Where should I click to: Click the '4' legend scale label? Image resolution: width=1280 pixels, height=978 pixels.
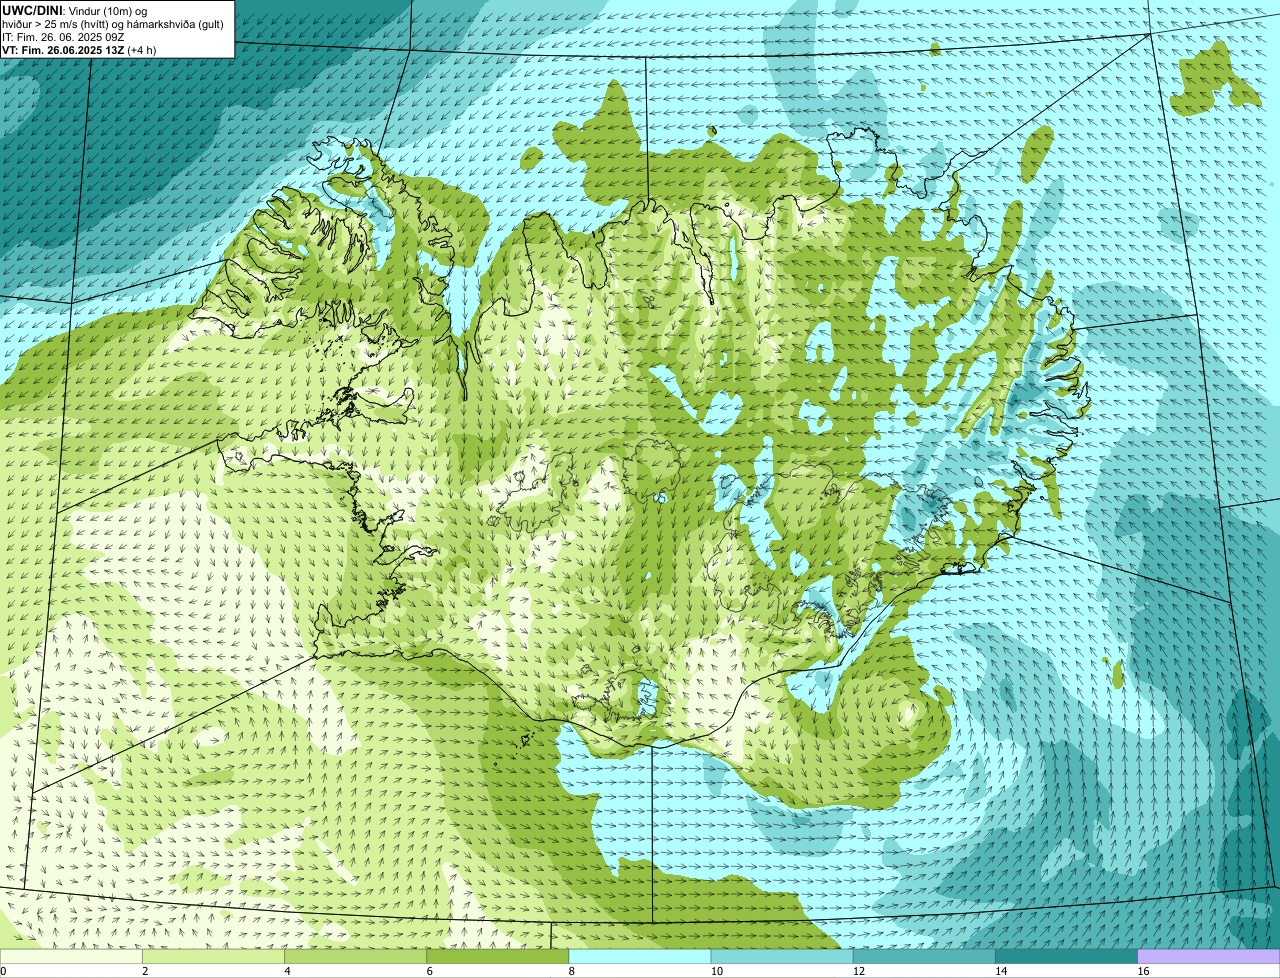coord(288,971)
